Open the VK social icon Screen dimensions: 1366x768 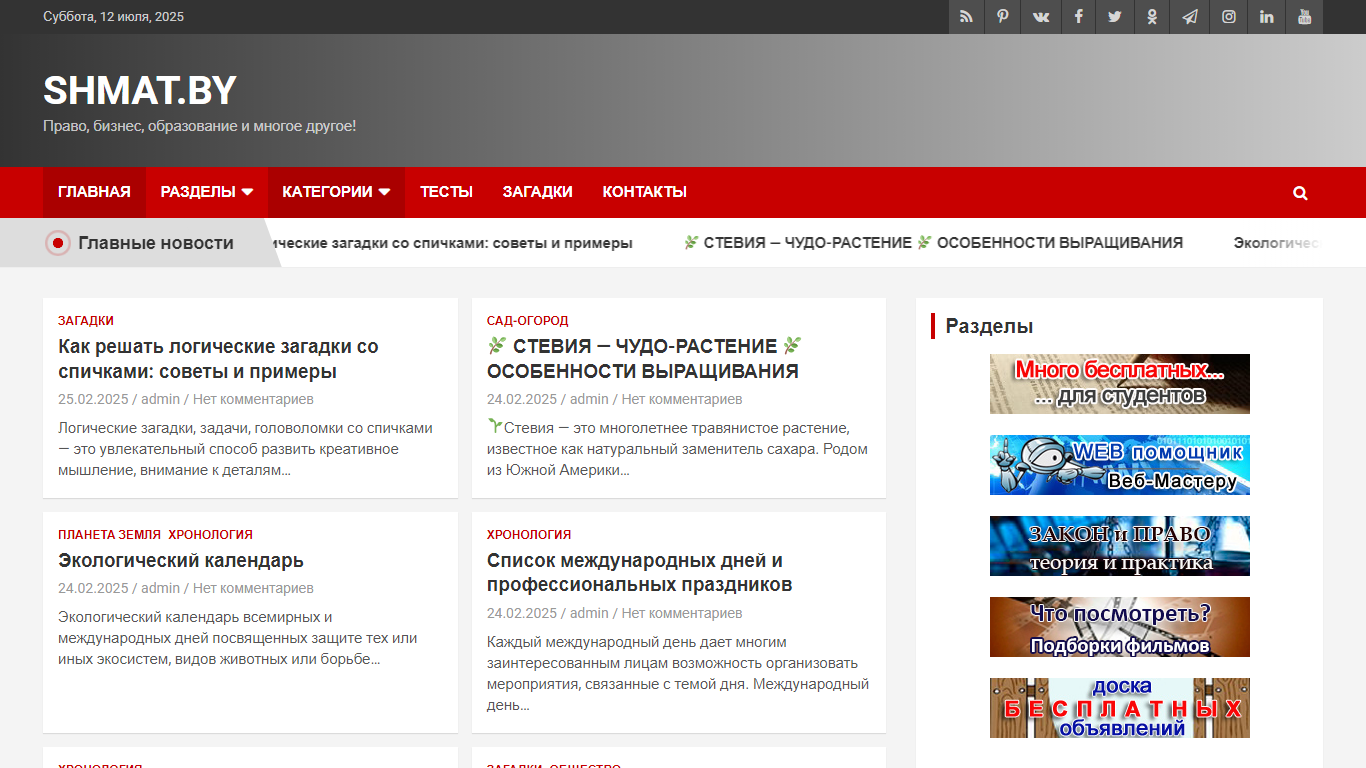1041,17
